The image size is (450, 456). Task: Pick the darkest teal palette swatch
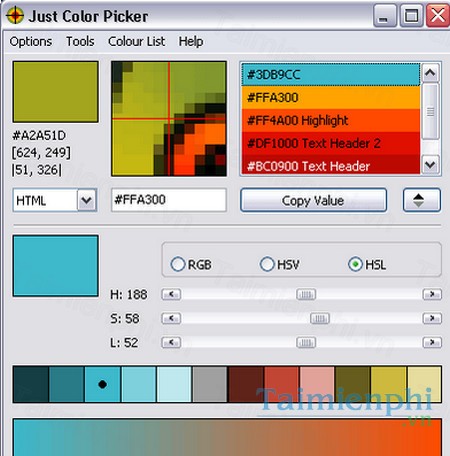[x=31, y=384]
